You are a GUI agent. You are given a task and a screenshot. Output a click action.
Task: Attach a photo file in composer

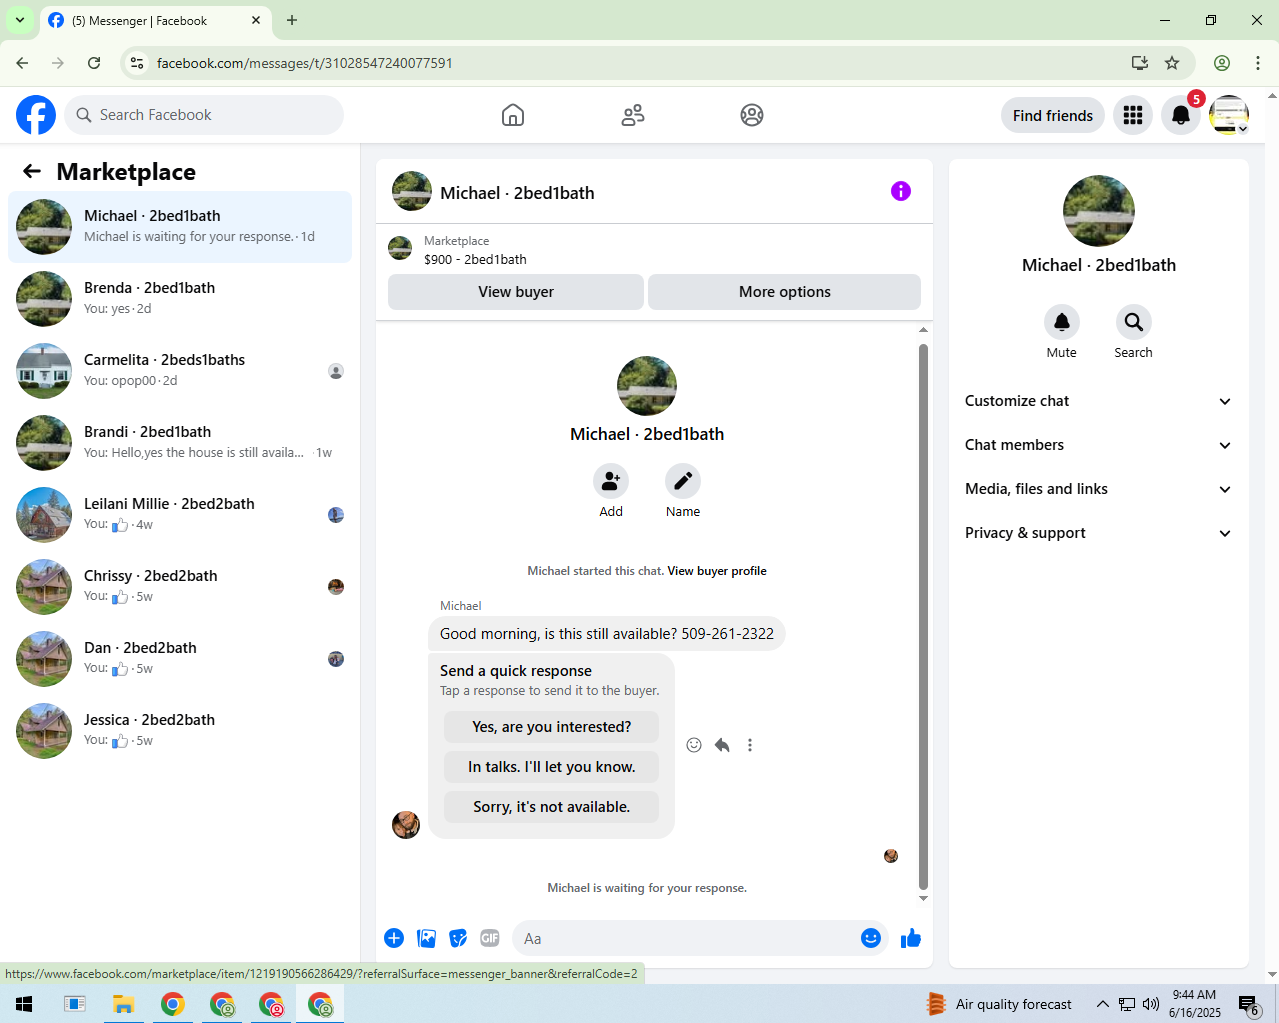click(x=427, y=938)
